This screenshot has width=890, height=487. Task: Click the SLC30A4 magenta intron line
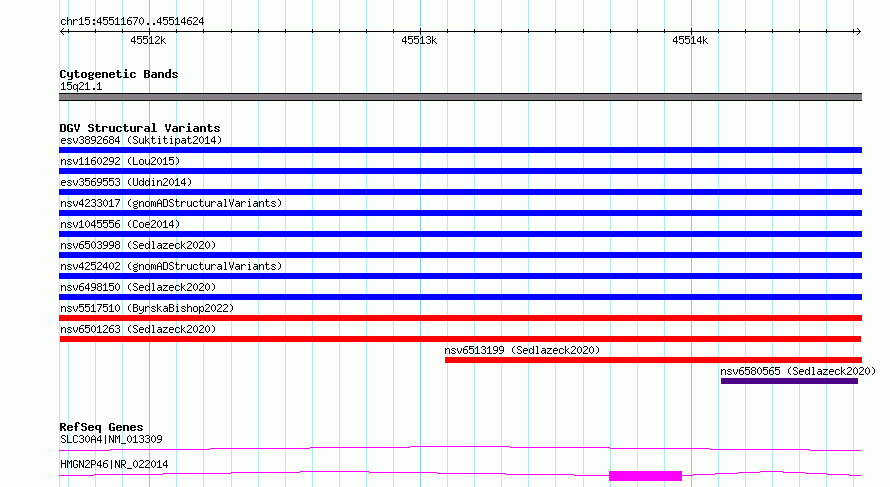click(460, 448)
